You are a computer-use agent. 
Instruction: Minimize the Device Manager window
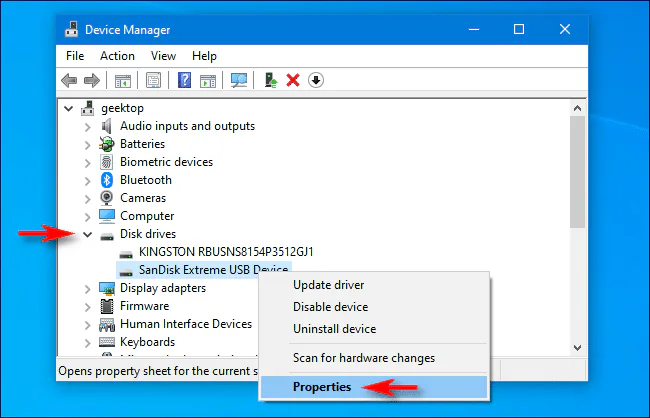474,29
